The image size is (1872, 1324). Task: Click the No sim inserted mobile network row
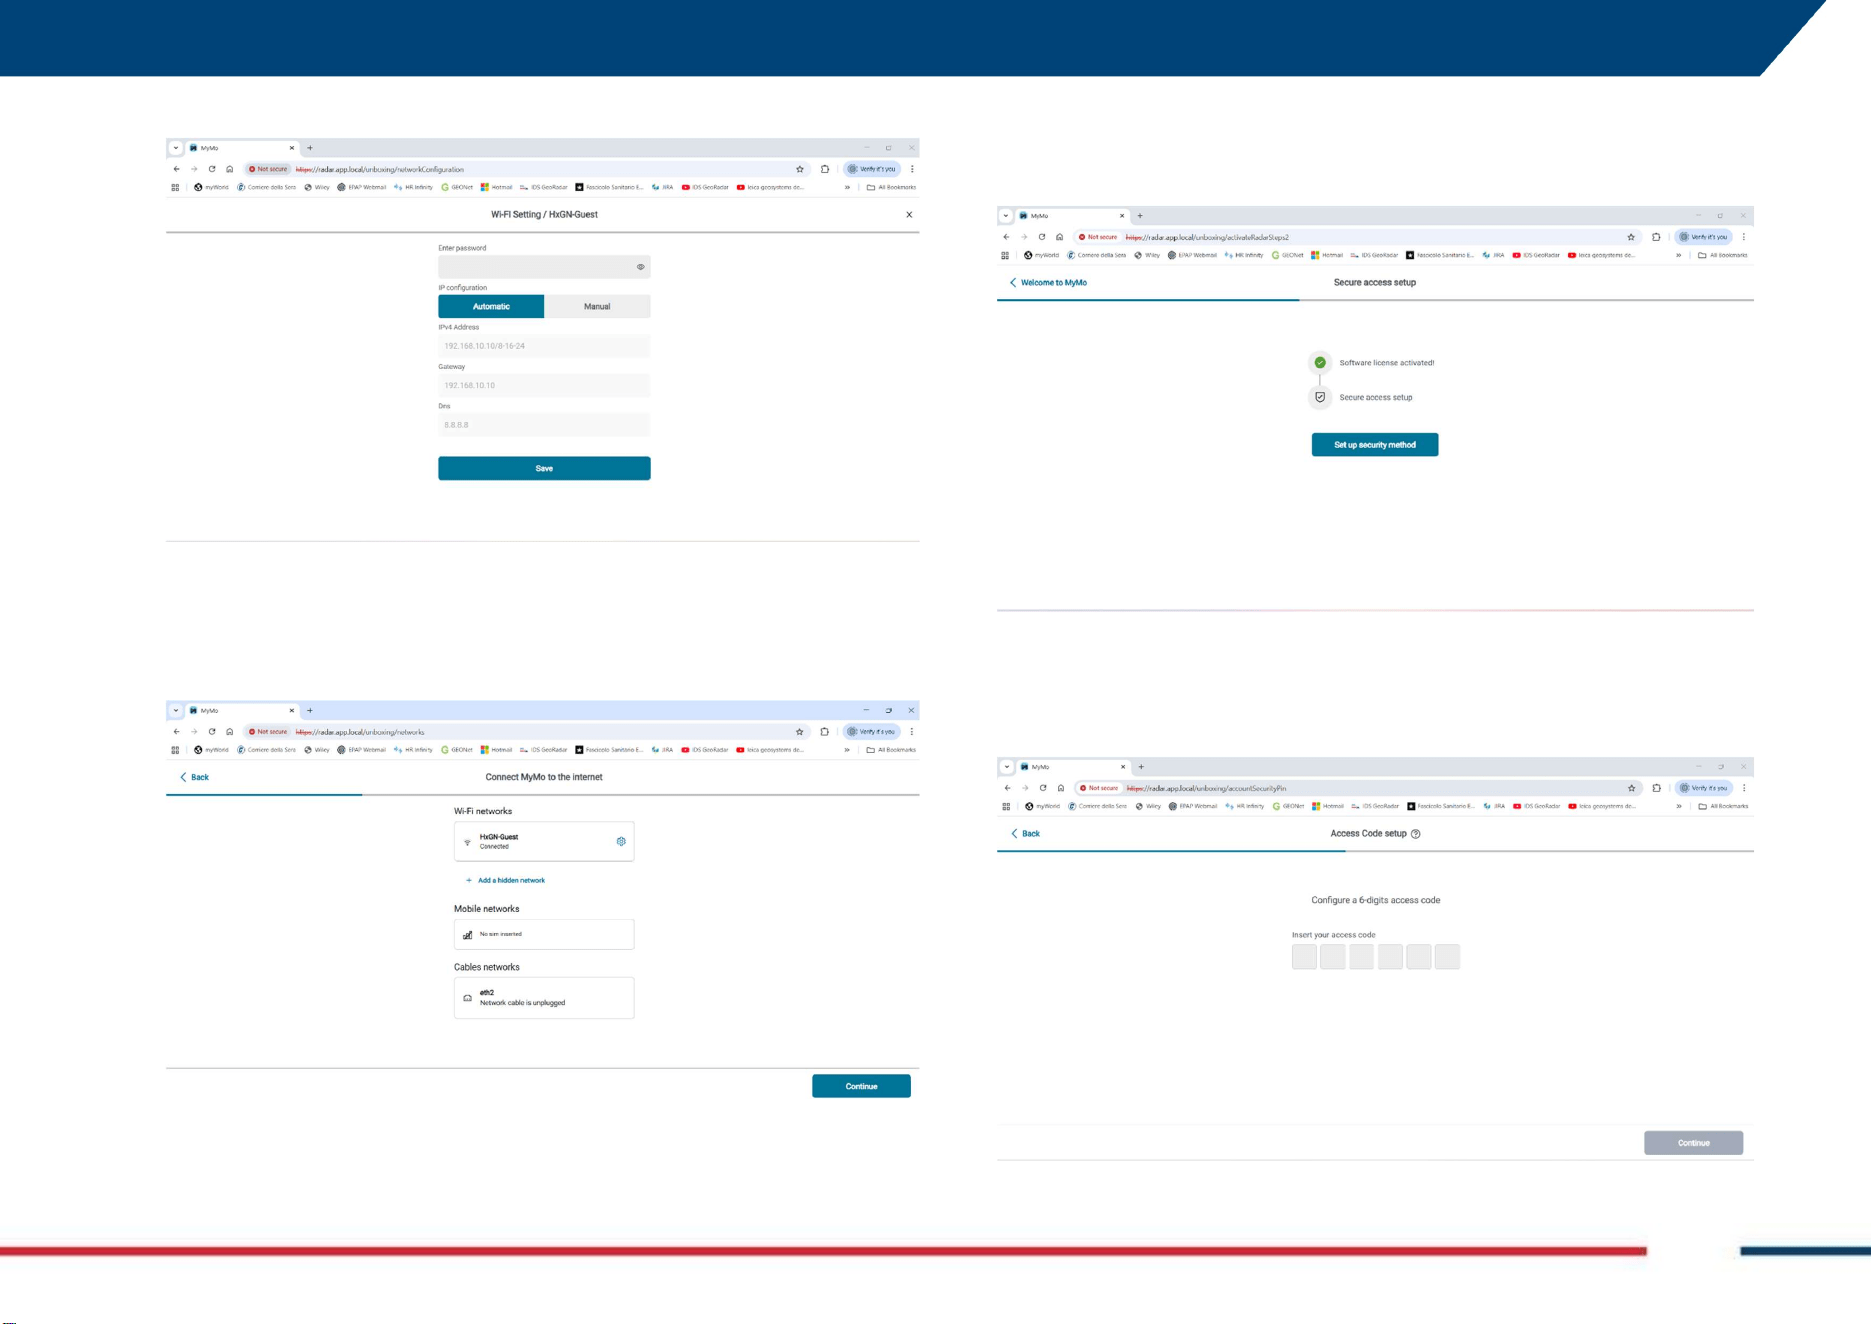[x=544, y=934]
